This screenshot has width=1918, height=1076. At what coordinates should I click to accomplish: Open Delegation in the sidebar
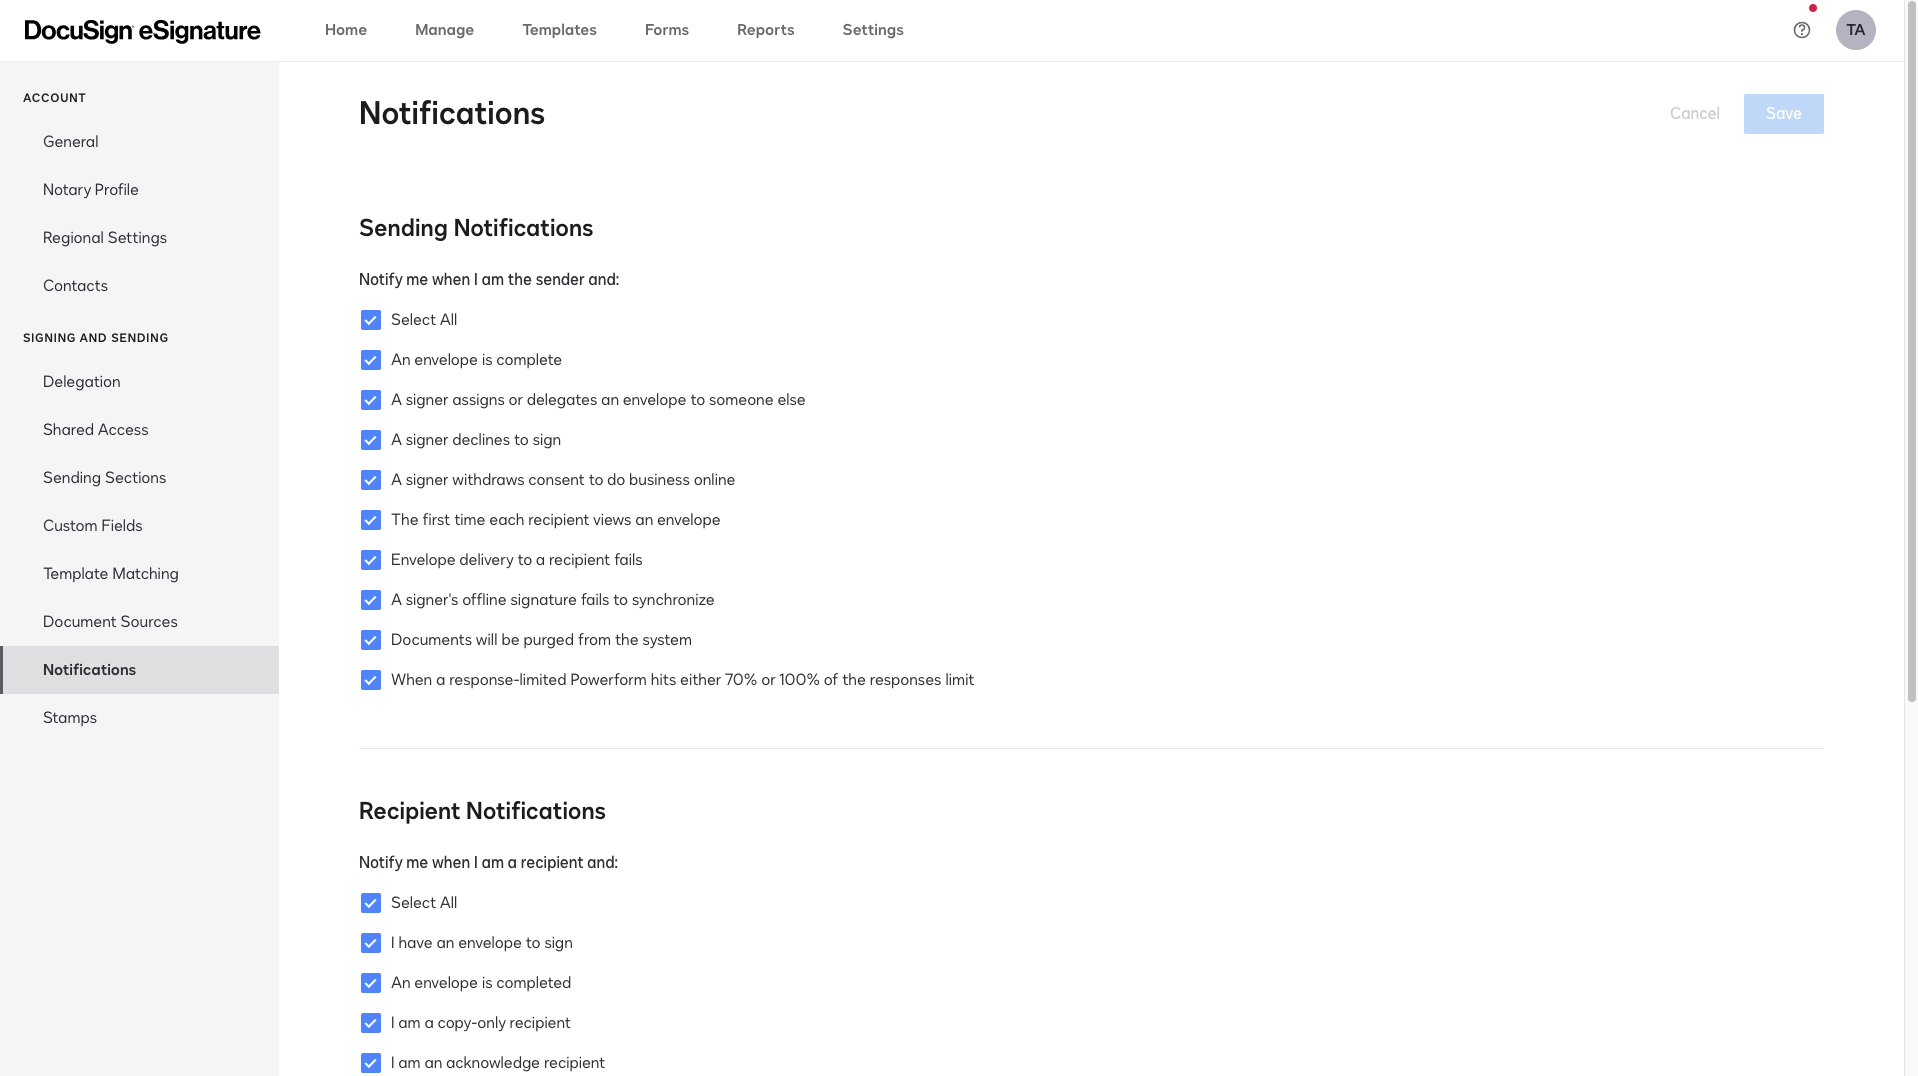(82, 382)
